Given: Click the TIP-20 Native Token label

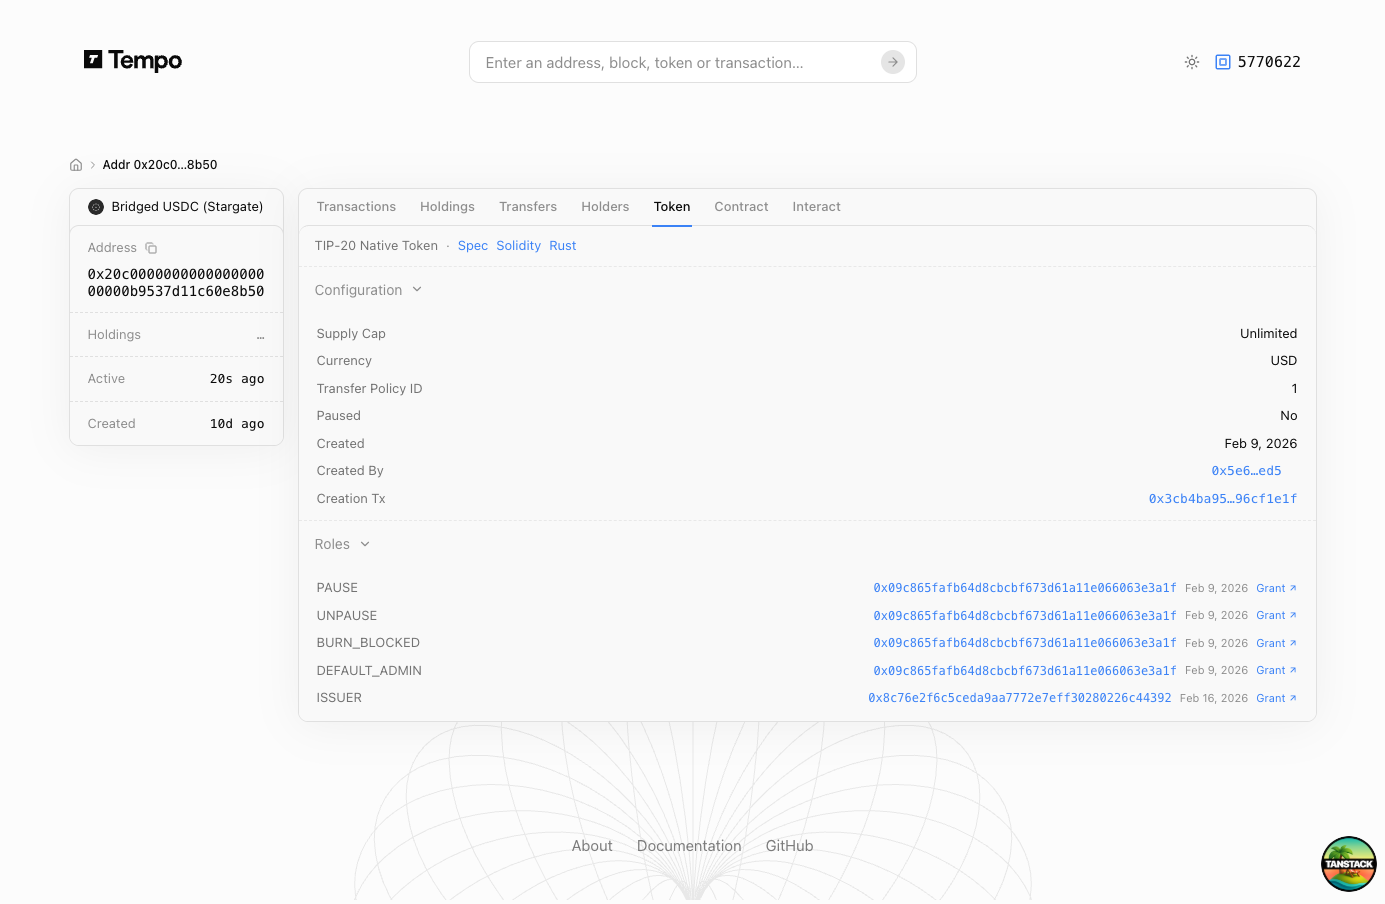Looking at the screenshot, I should click(376, 246).
